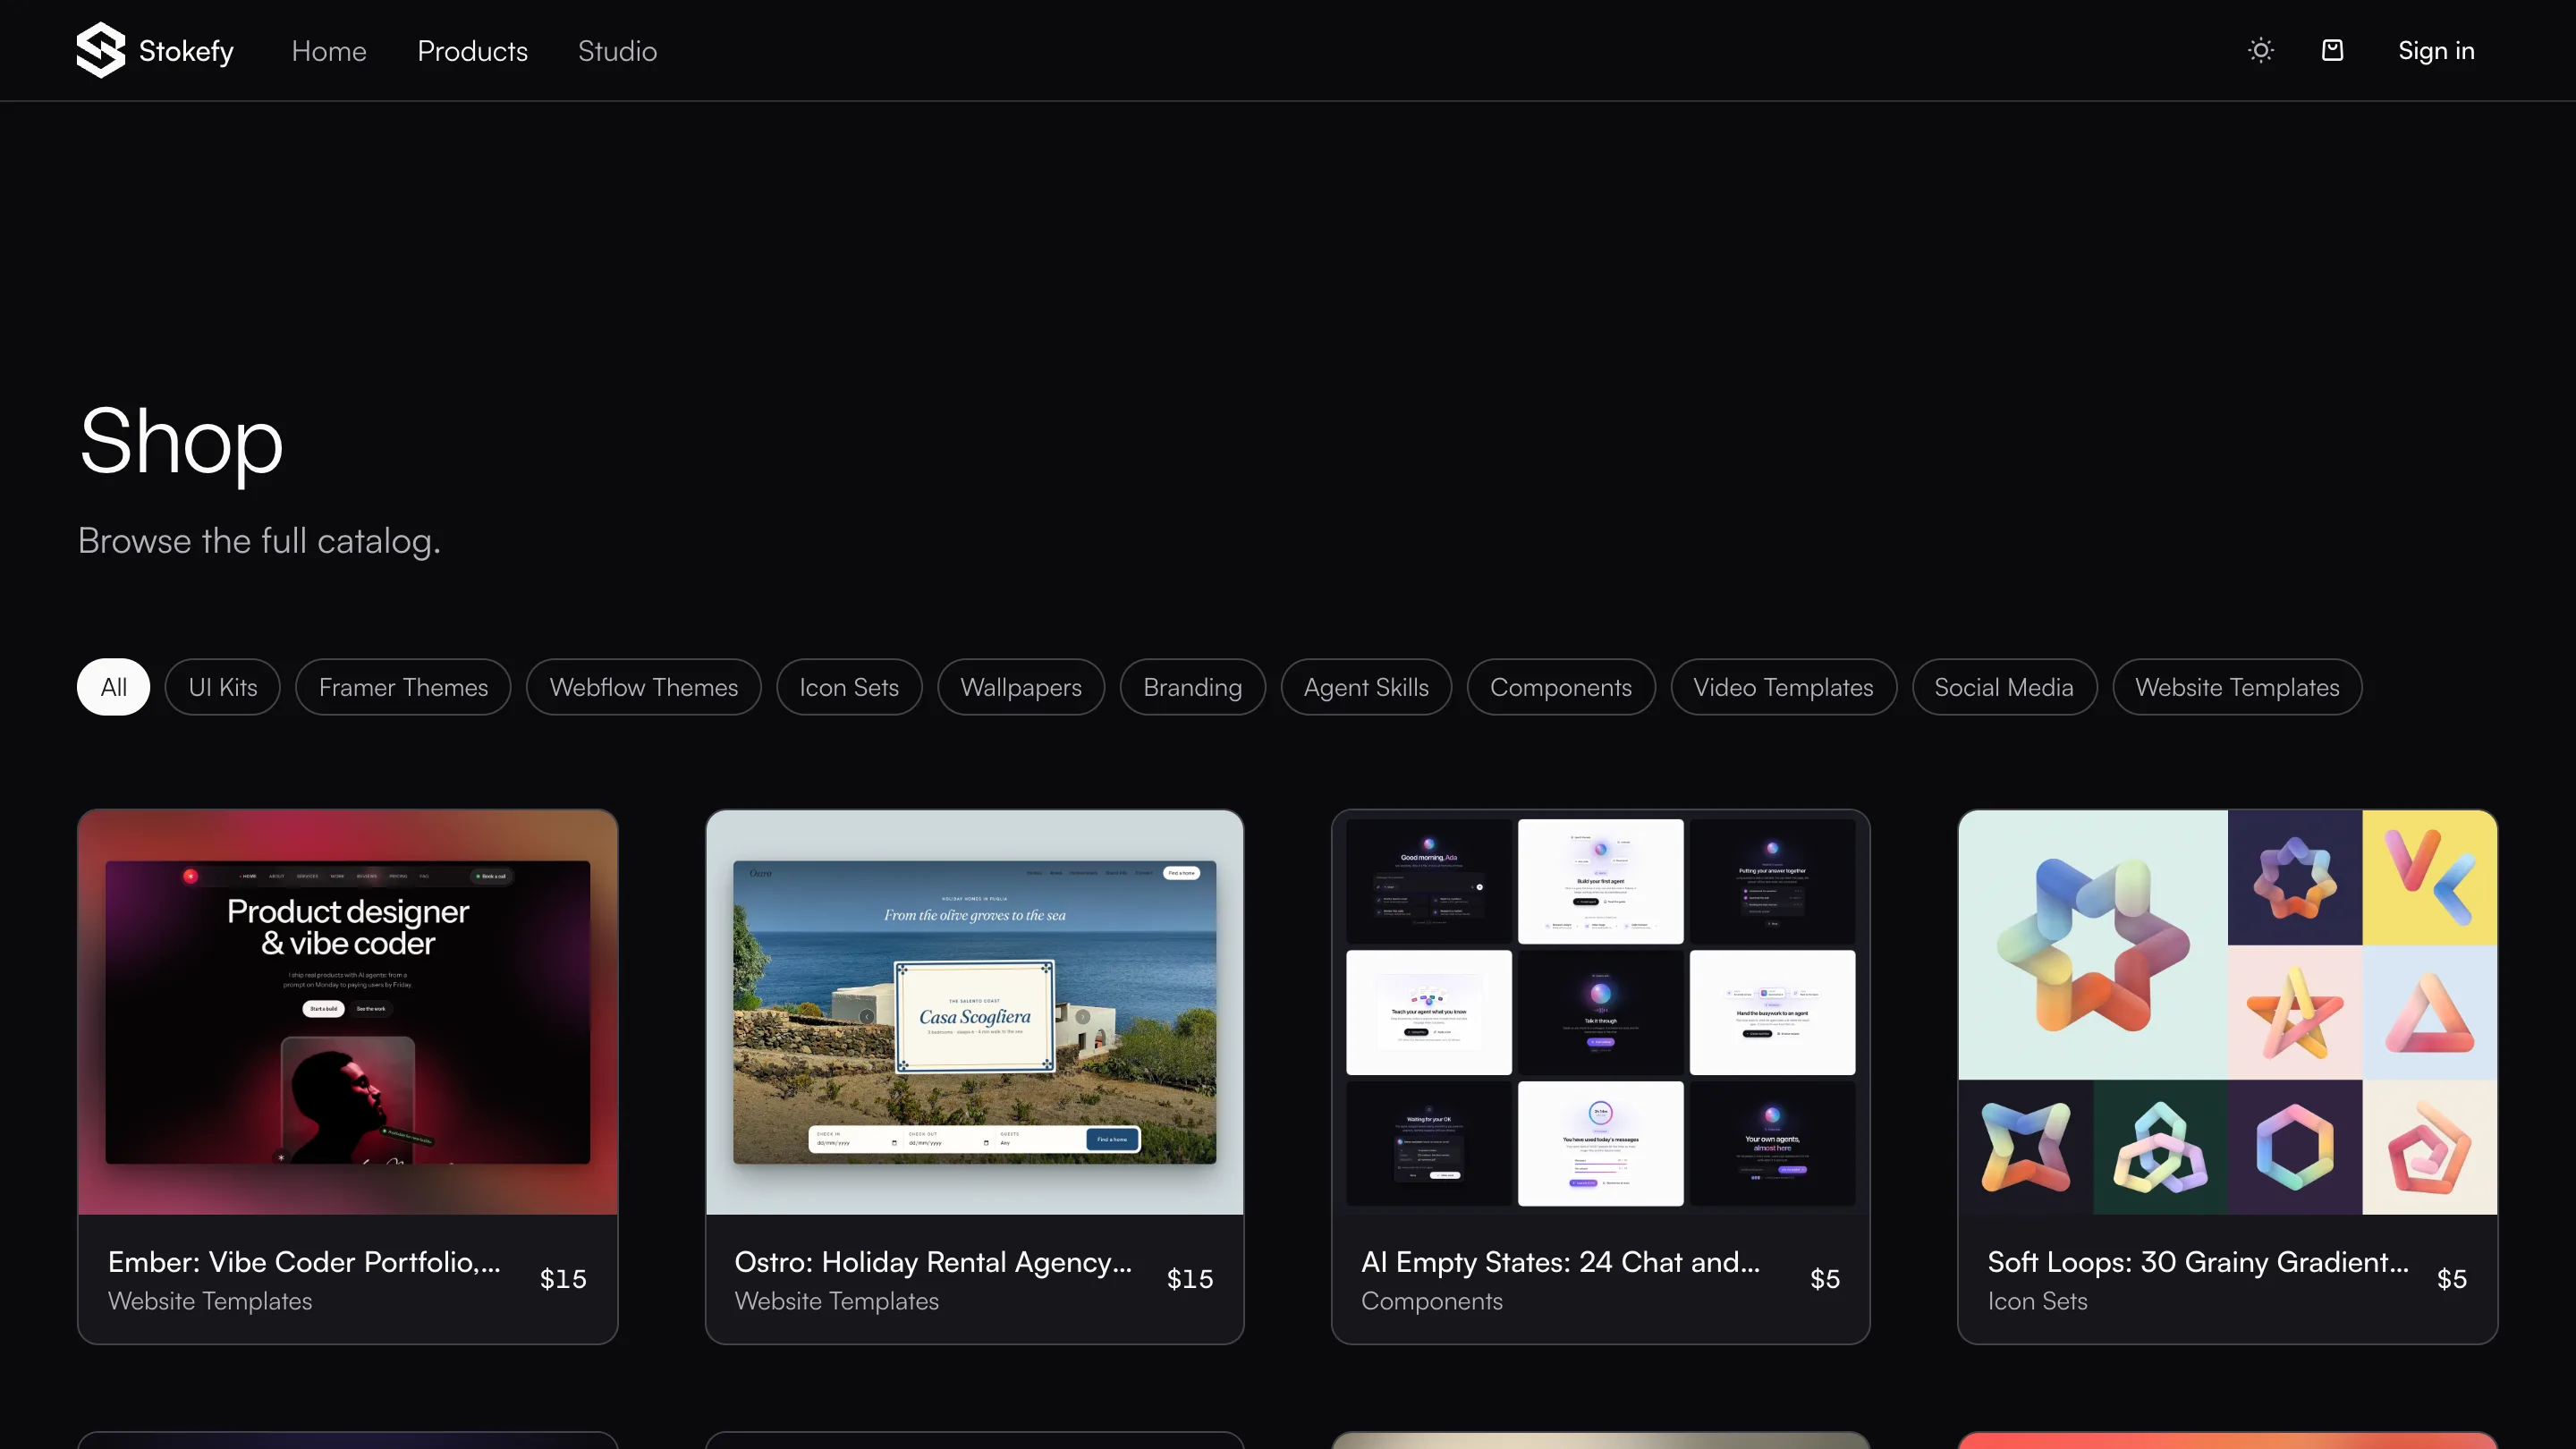Click 'Browse the full catalog.' subtitle
The image size is (2576, 1449).
coord(259,541)
